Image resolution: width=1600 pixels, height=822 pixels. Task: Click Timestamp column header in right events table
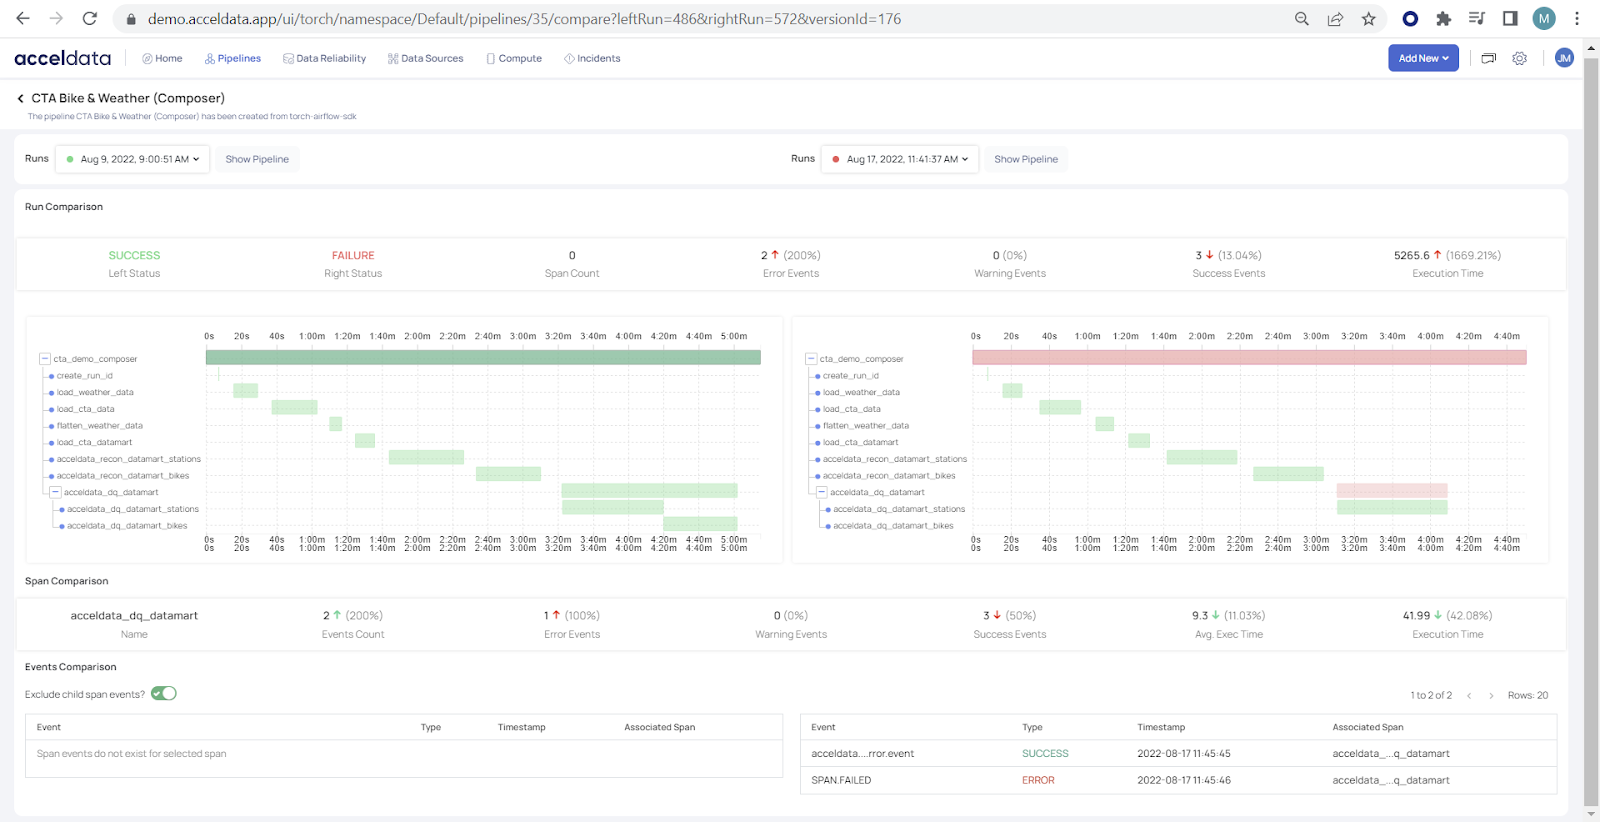point(1161,727)
